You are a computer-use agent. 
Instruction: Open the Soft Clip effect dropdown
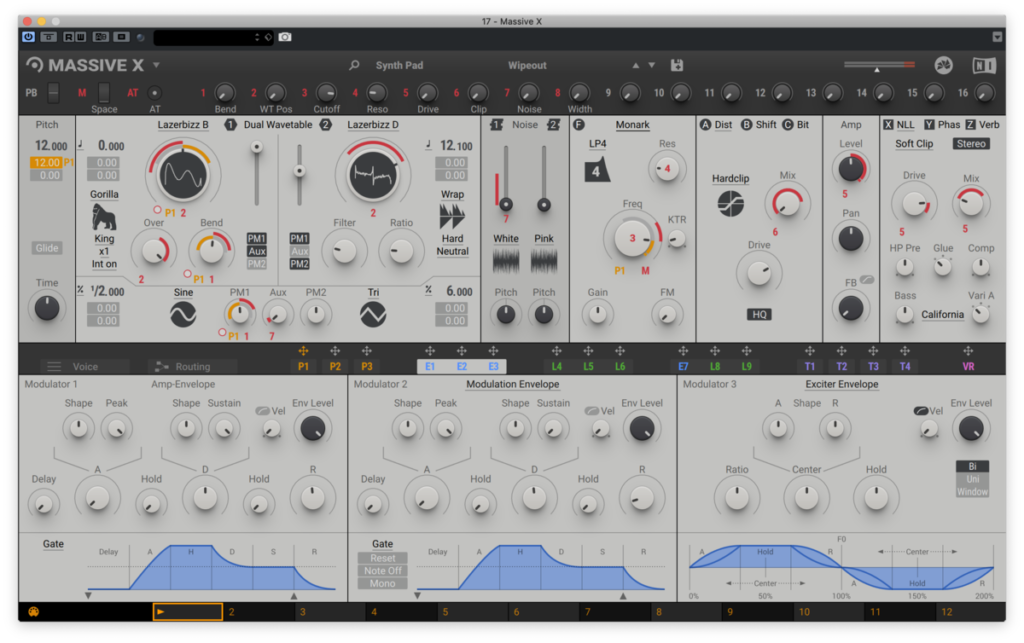click(x=914, y=144)
